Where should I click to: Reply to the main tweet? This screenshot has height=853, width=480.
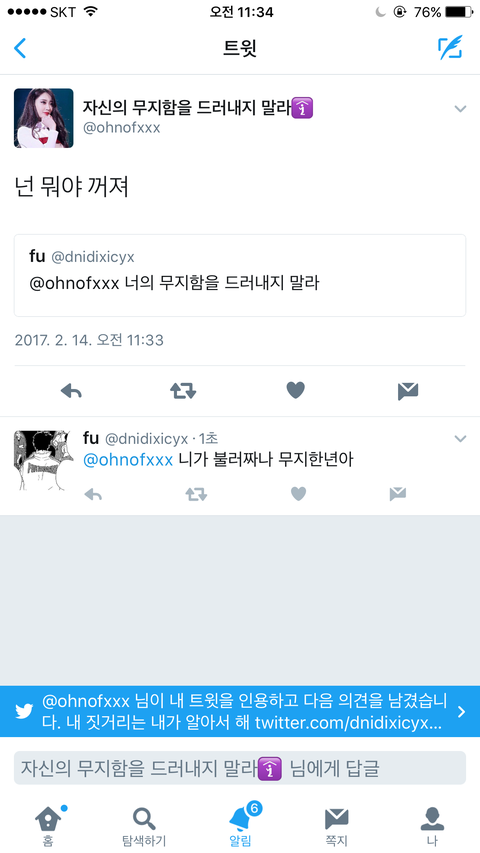pyautogui.click(x=71, y=391)
